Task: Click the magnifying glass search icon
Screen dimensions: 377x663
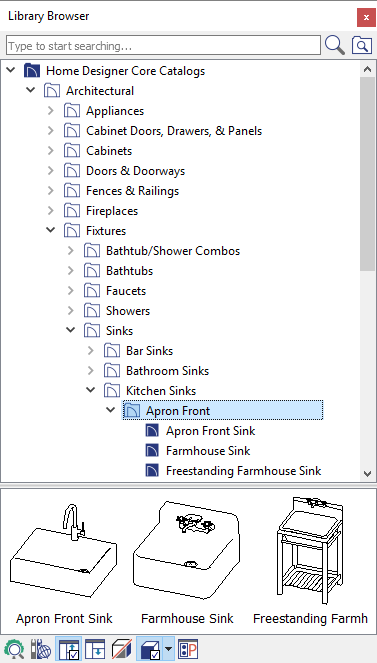Action: 335,45
